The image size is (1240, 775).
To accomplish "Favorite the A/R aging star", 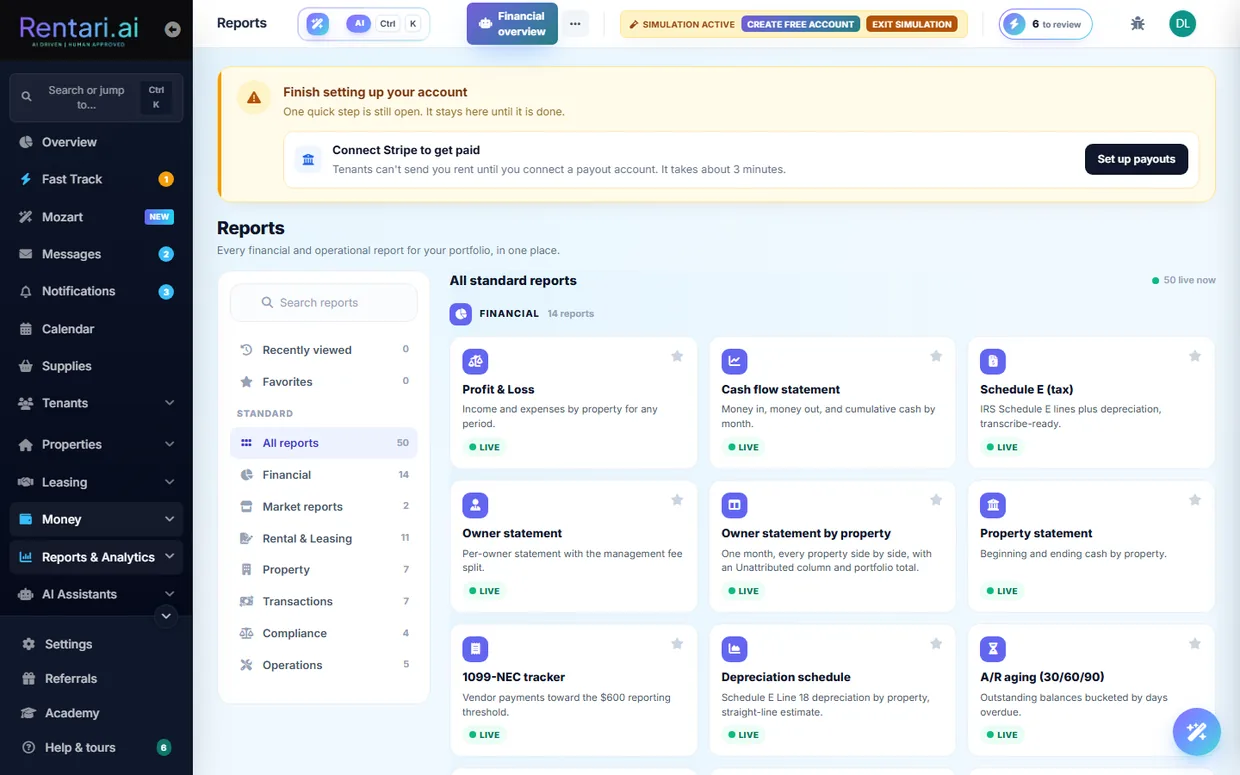I will (1195, 644).
